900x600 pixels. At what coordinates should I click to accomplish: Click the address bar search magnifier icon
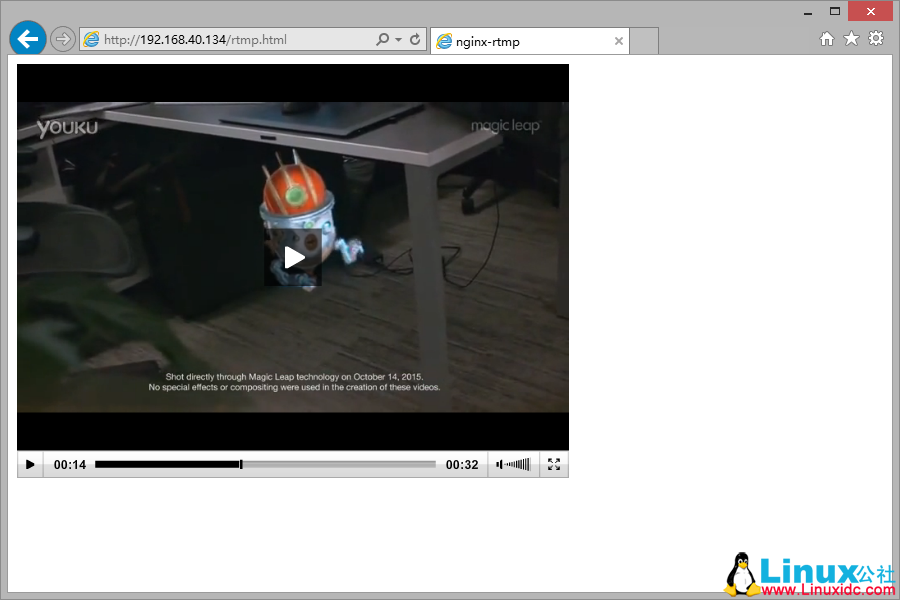coord(382,40)
